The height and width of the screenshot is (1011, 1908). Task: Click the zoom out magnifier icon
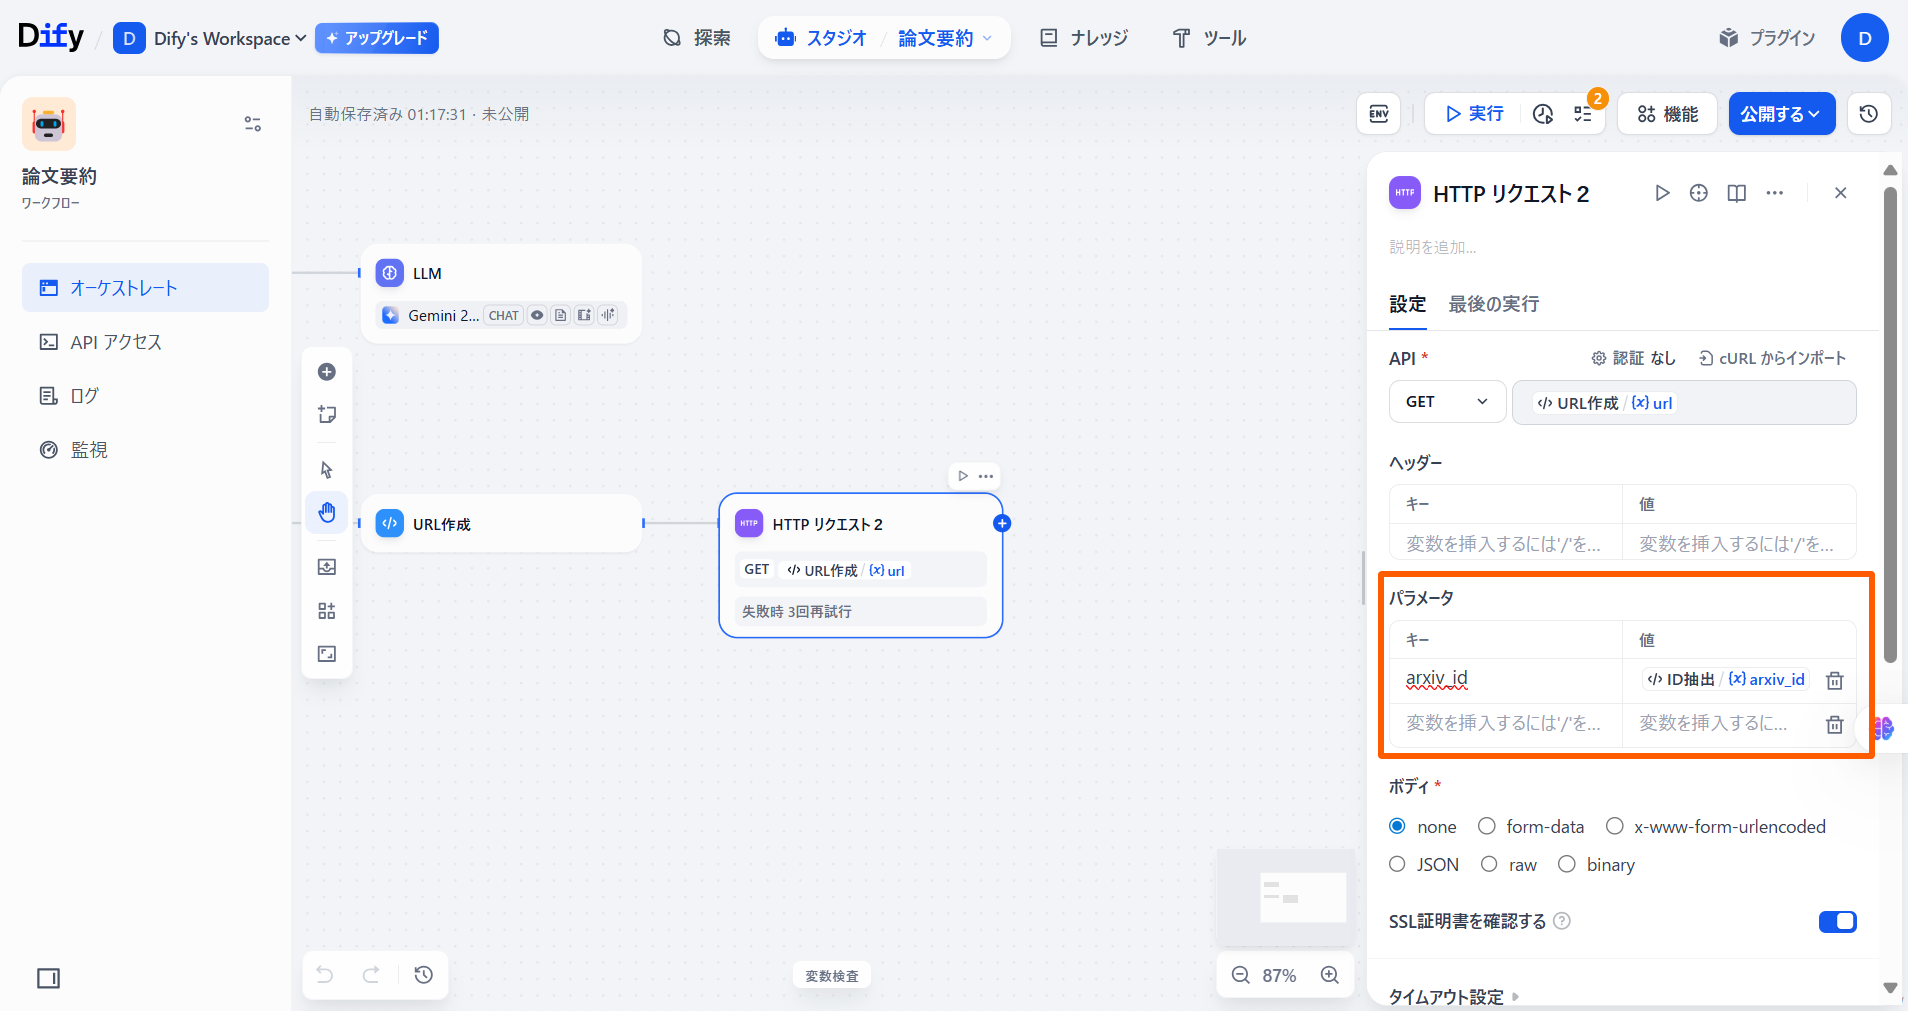tap(1240, 975)
